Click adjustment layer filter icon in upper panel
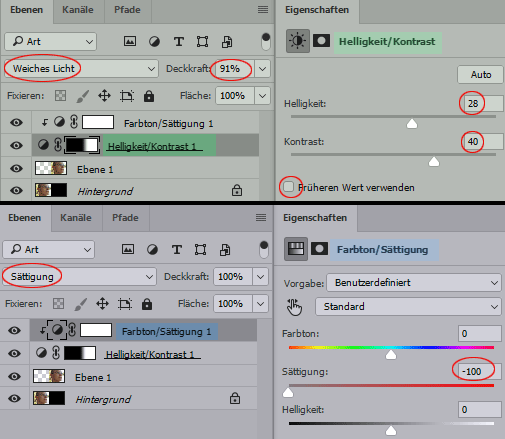The height and width of the screenshot is (439, 505). coord(154,41)
